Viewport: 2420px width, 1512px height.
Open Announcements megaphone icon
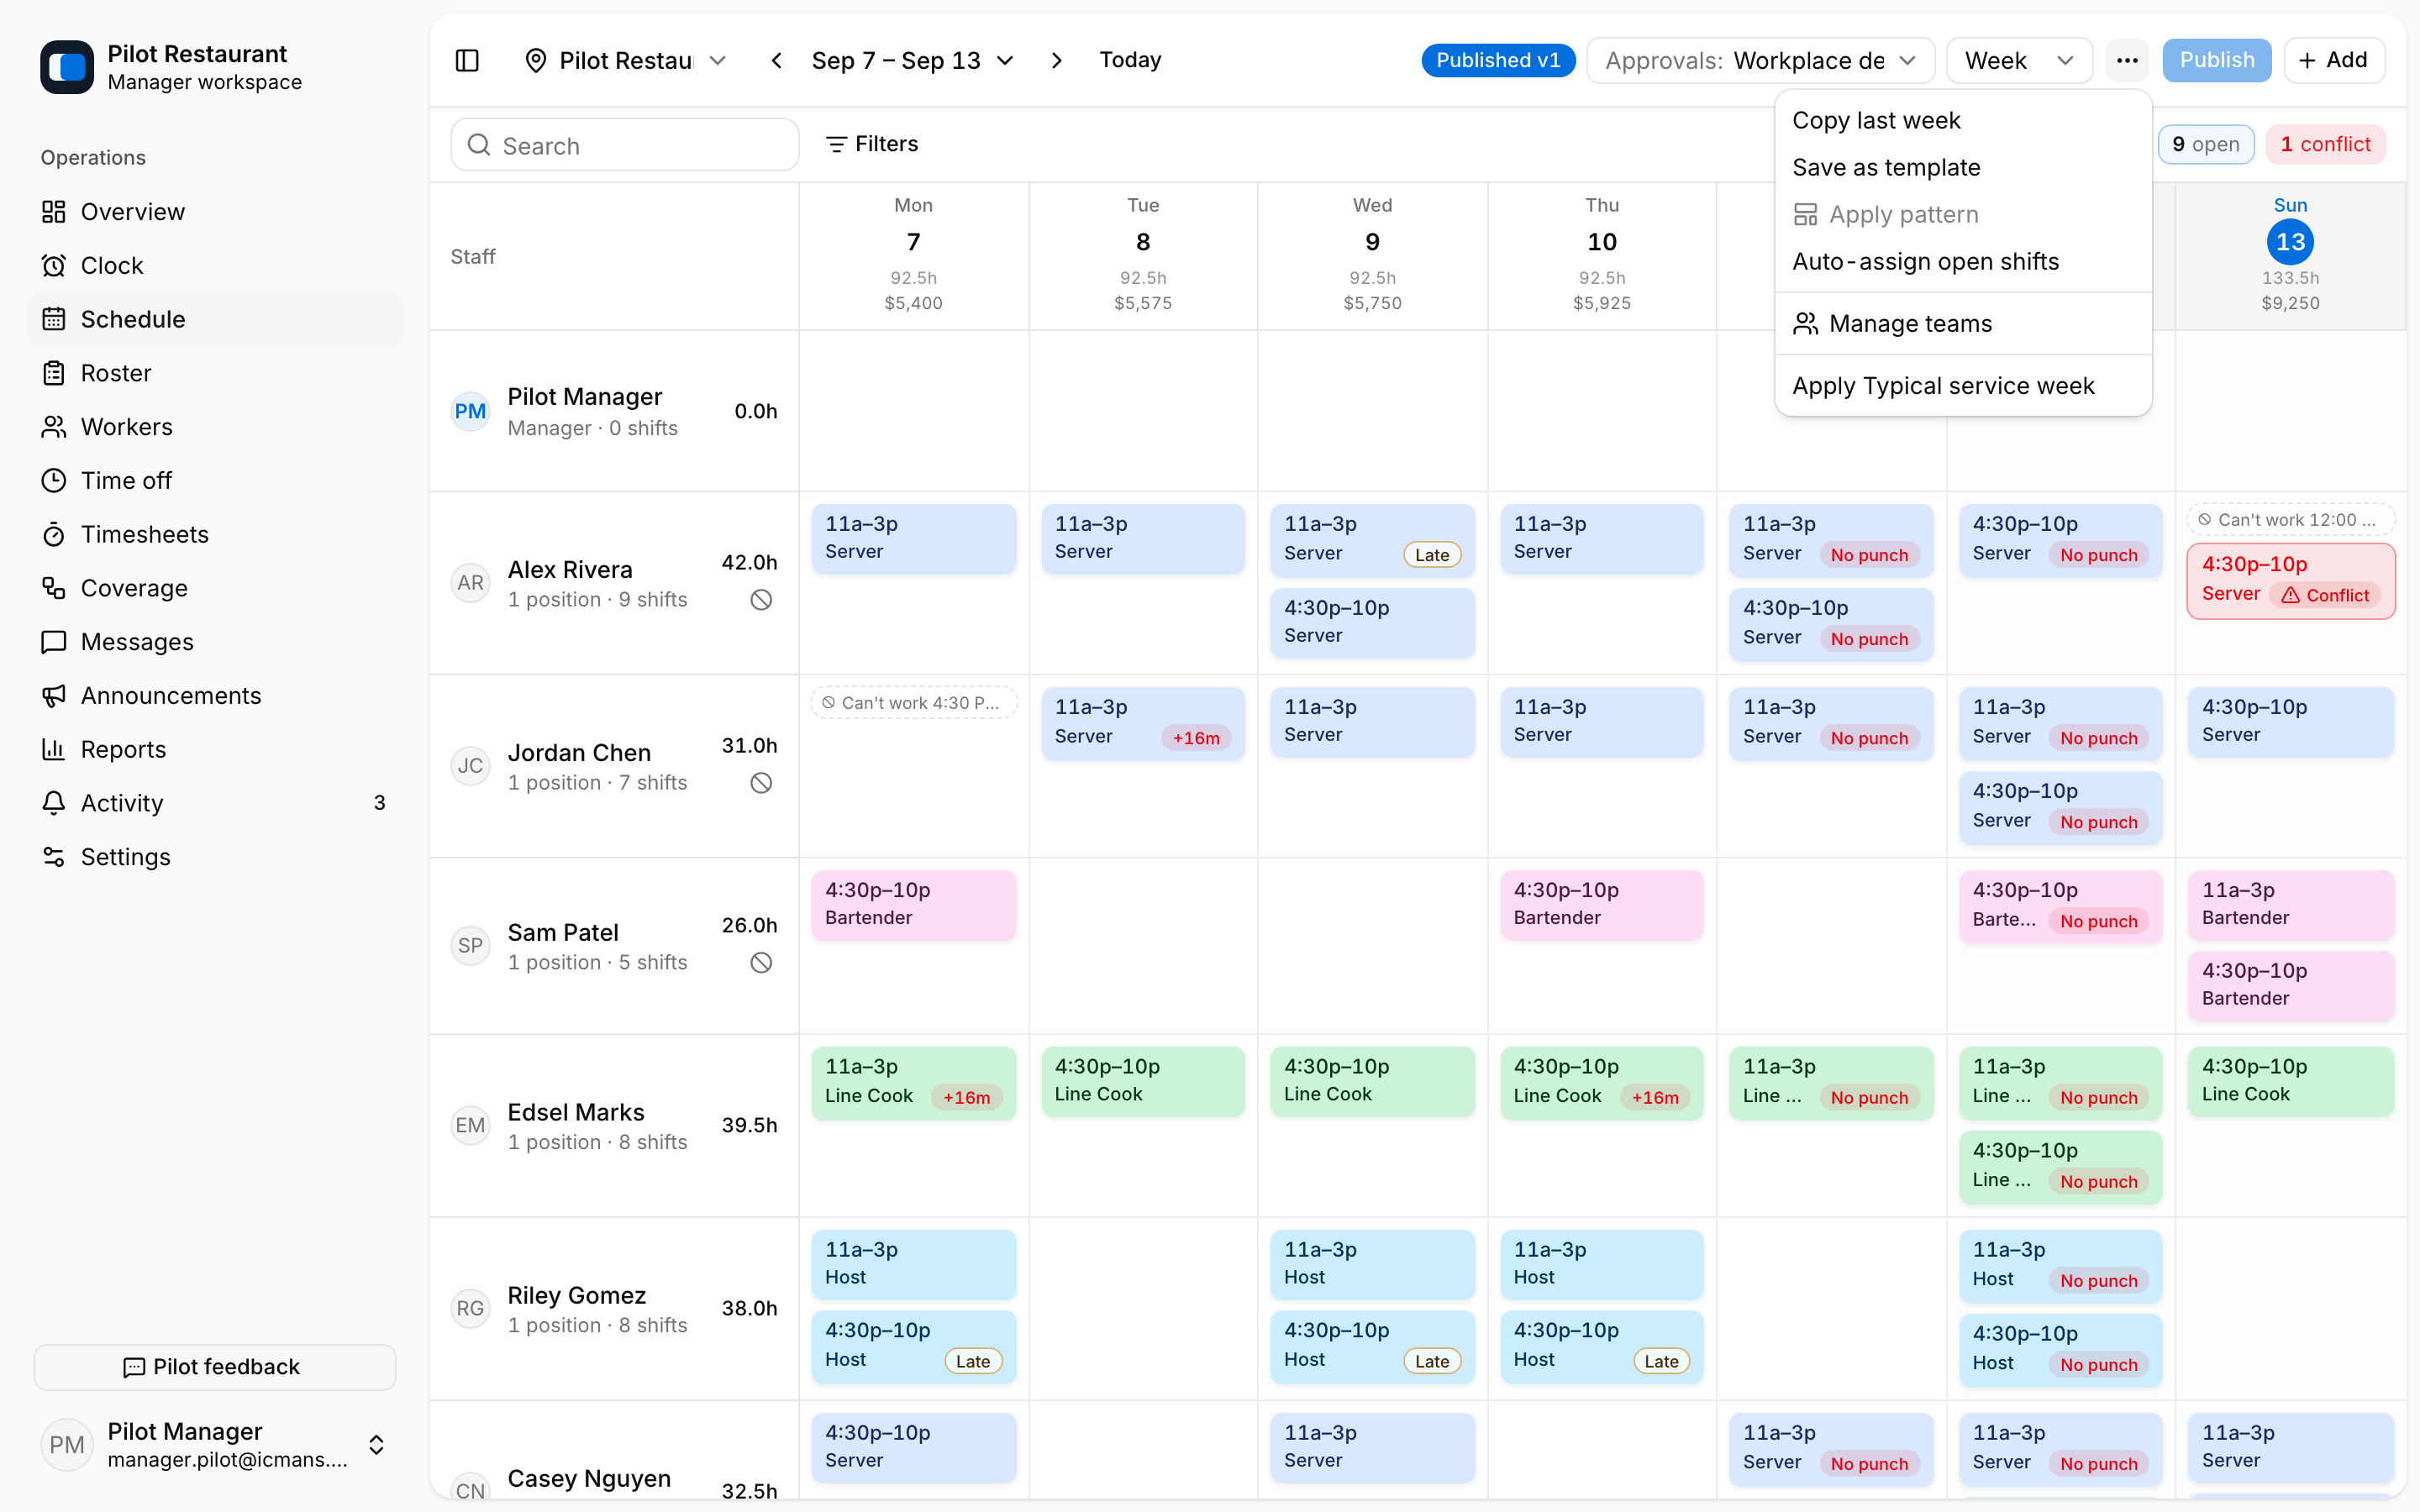[x=54, y=696]
